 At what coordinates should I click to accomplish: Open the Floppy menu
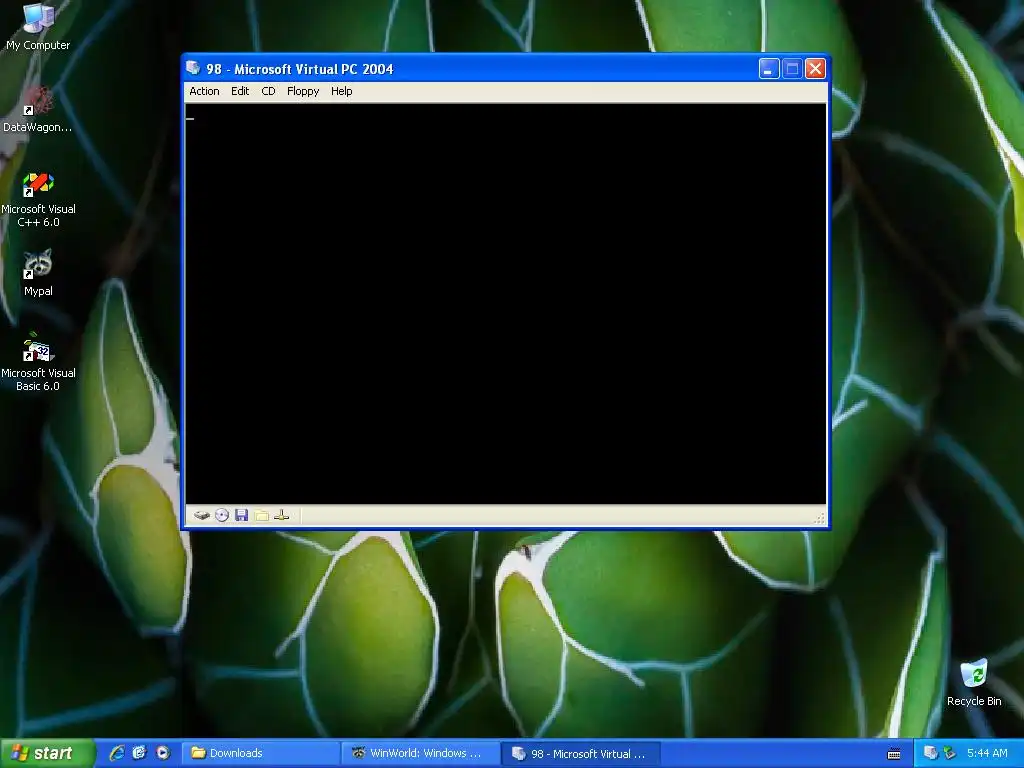click(x=303, y=91)
